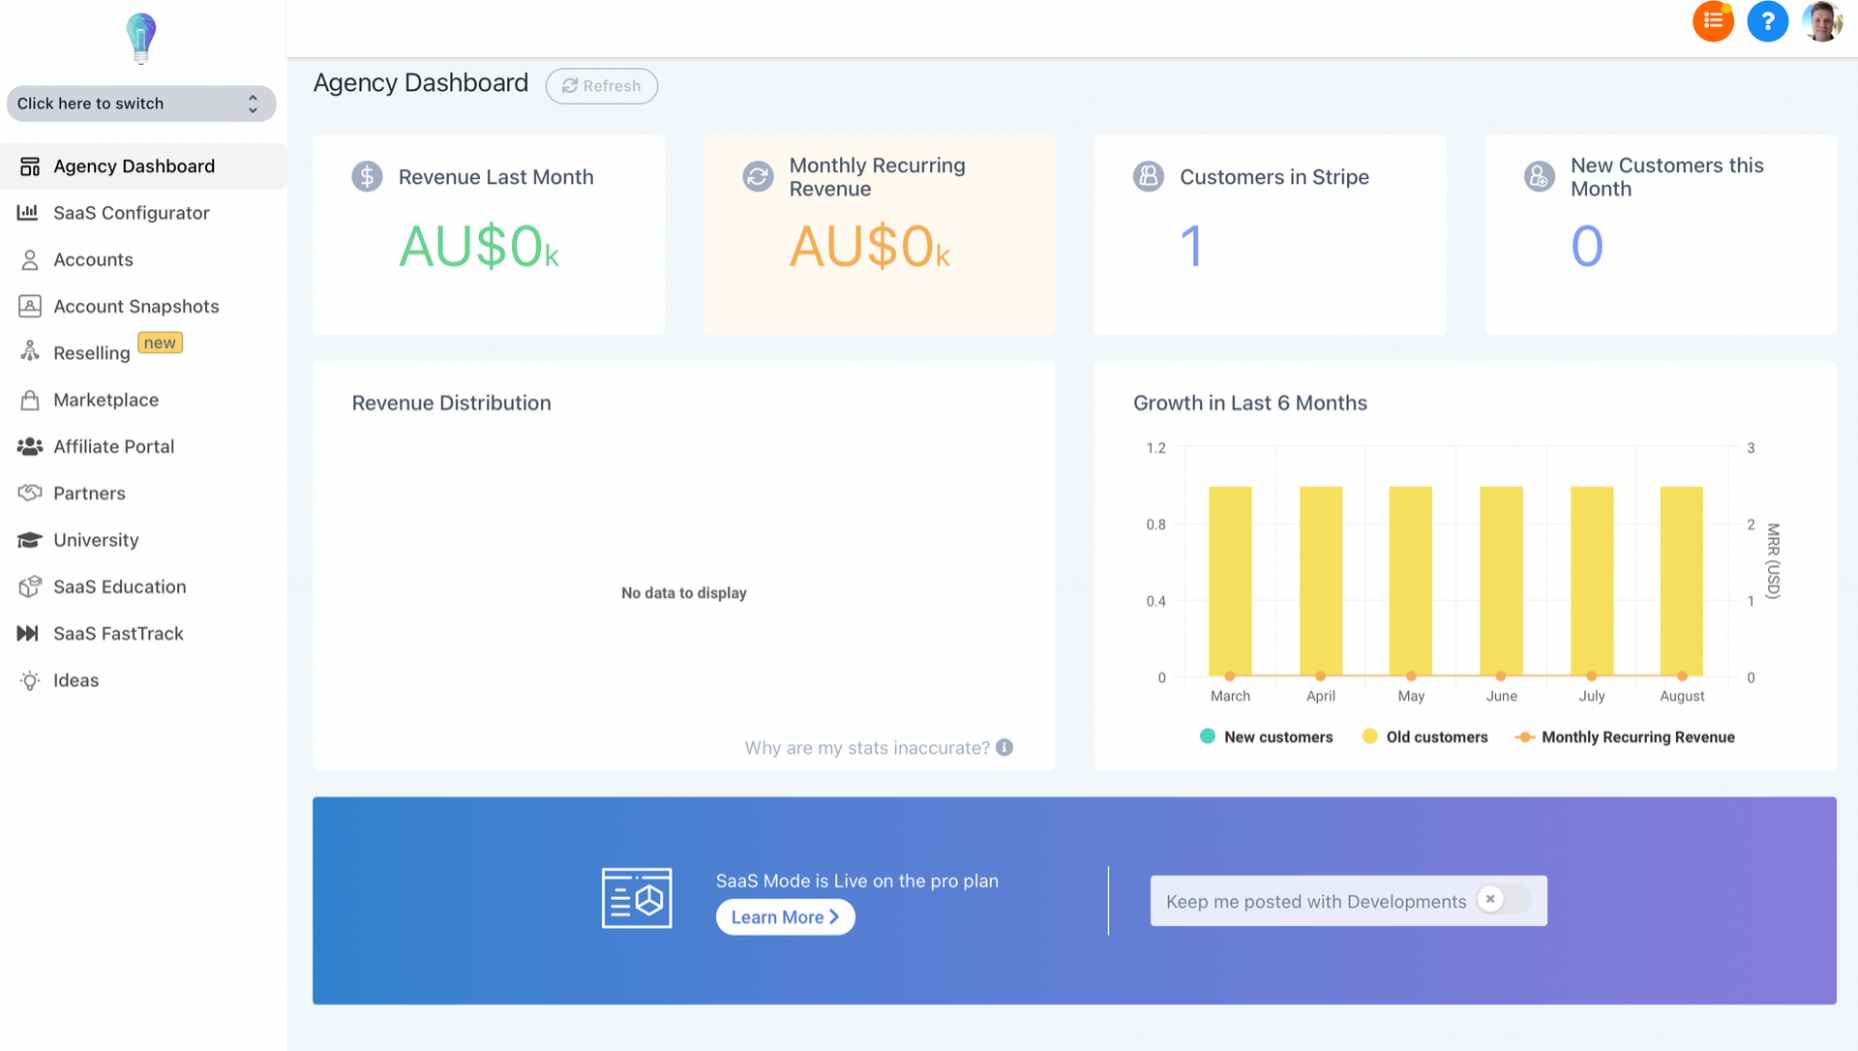Click the Affiliate Portal people icon

(30, 446)
